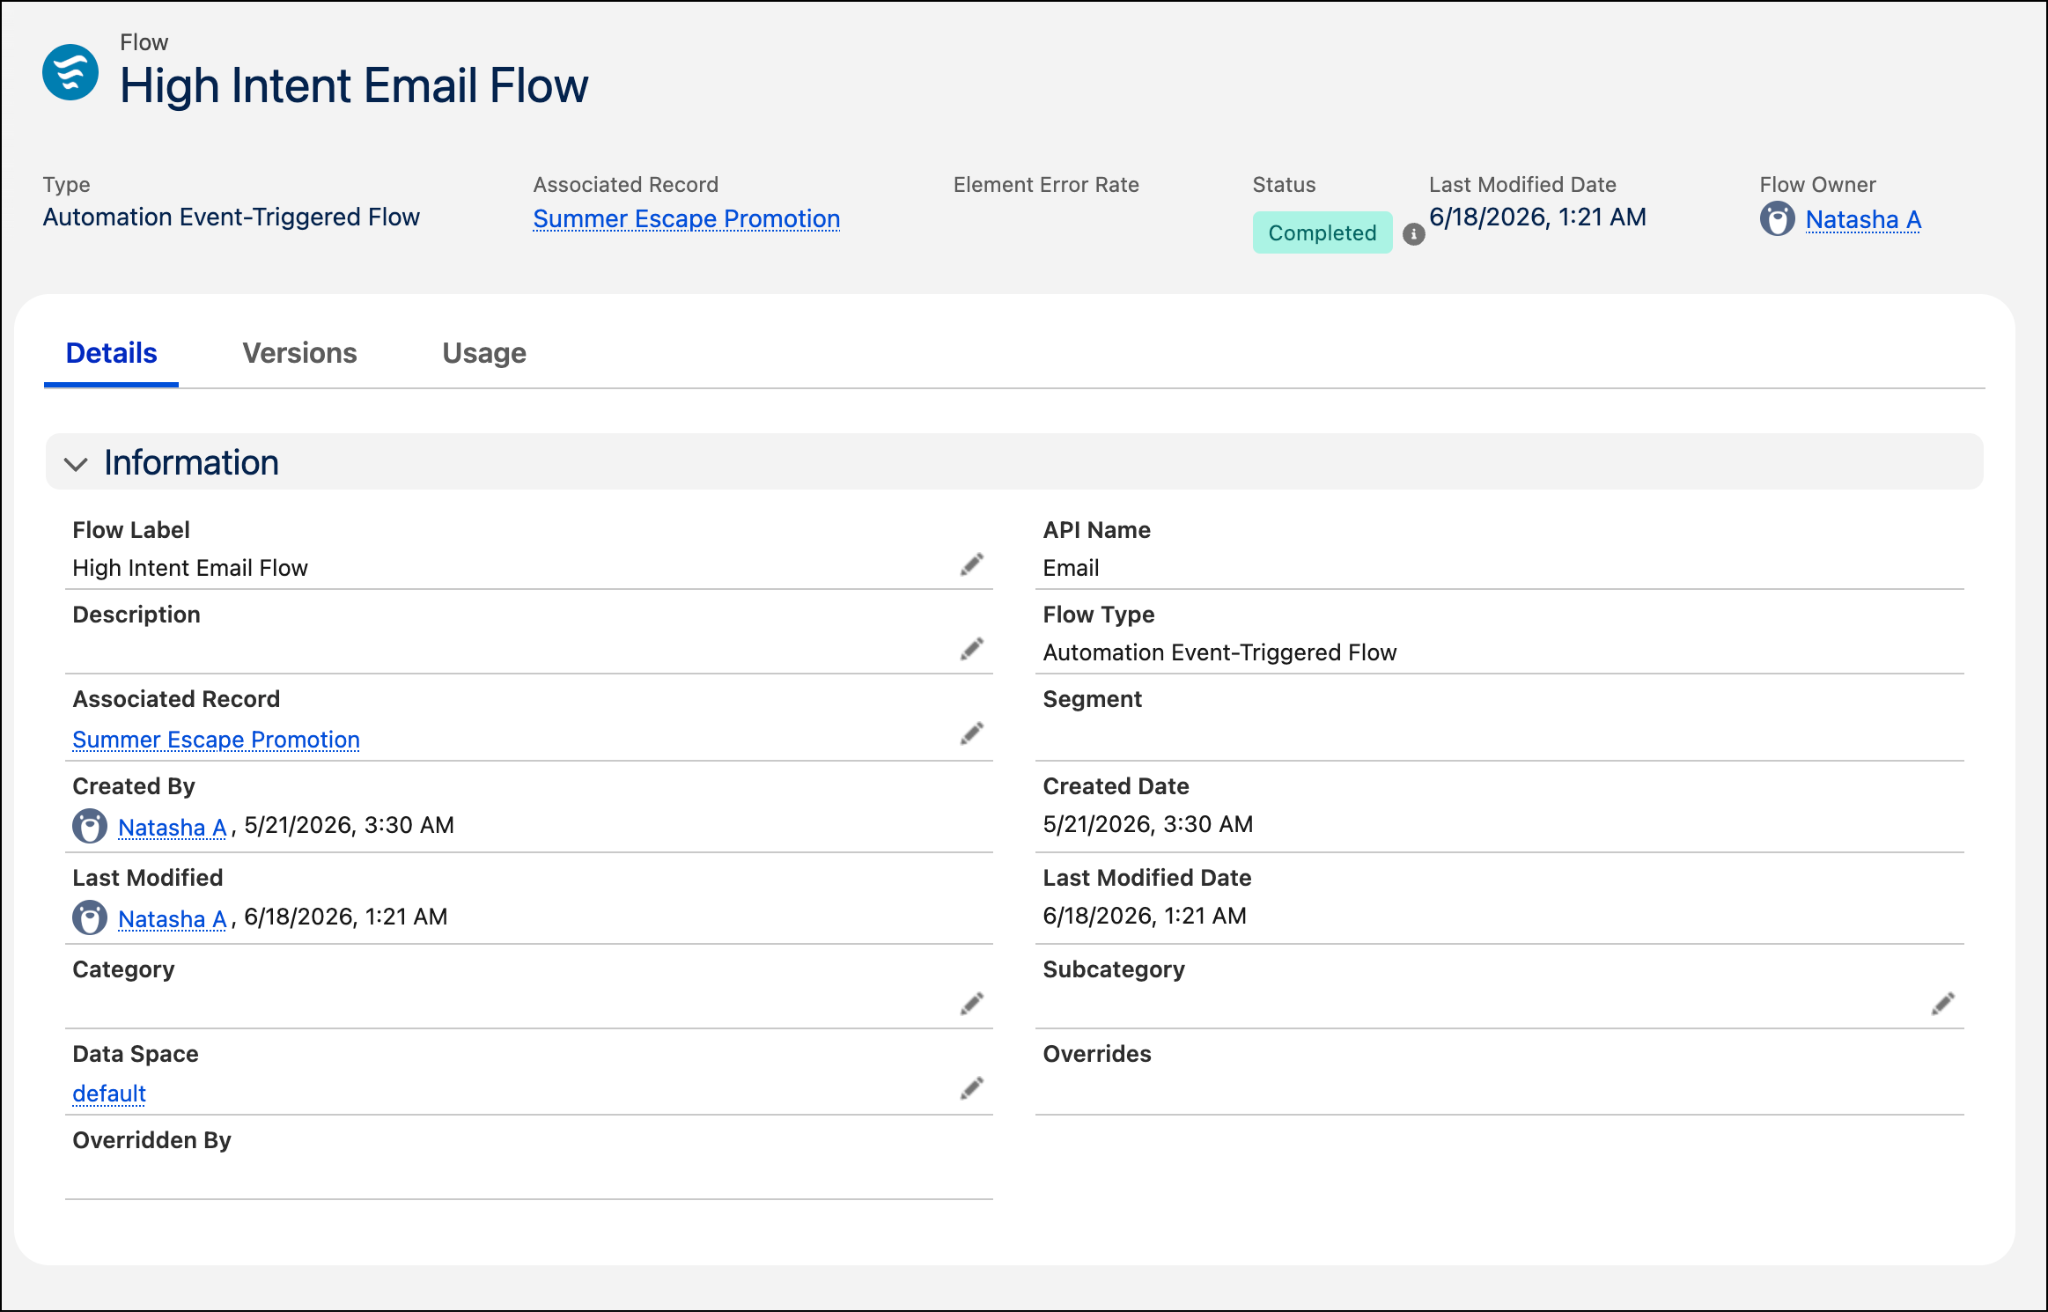Collapse the Information section chevron
The width and height of the screenshot is (2048, 1312).
click(x=76, y=464)
